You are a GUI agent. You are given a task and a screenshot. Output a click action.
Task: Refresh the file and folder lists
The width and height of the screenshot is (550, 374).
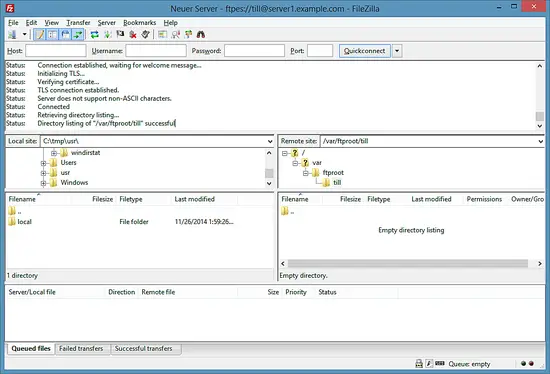(95, 34)
